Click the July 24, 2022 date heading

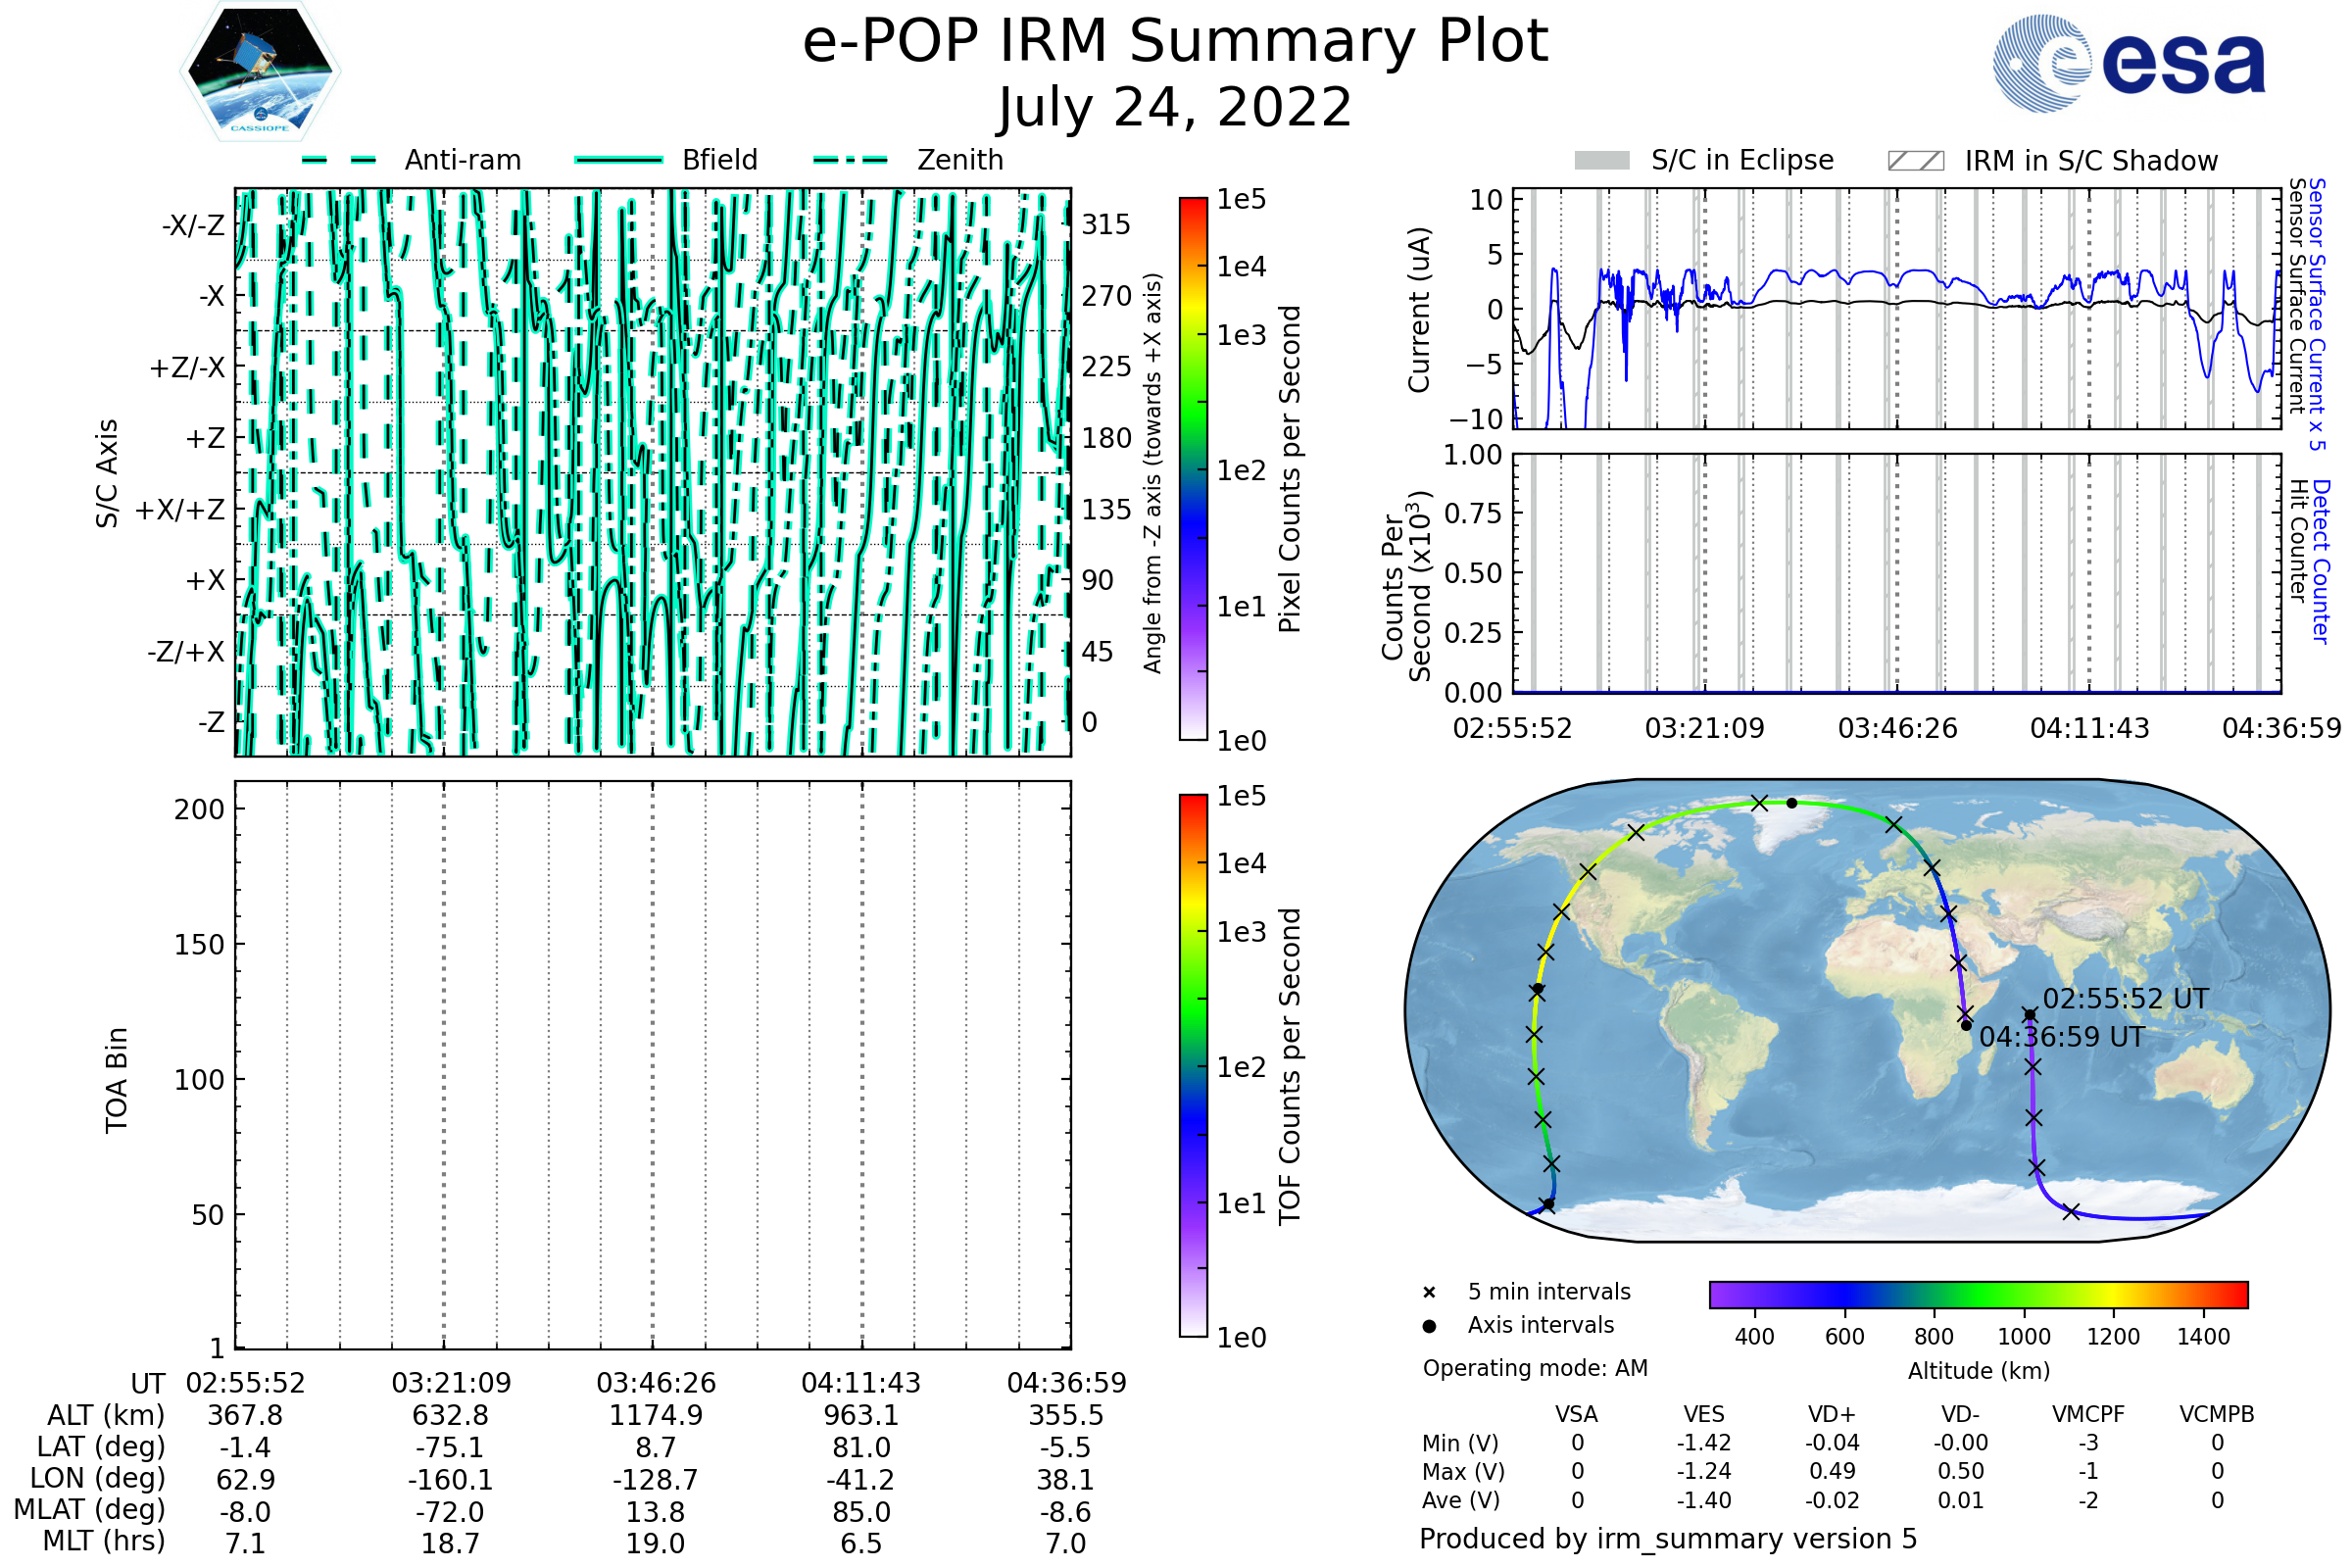click(1175, 108)
